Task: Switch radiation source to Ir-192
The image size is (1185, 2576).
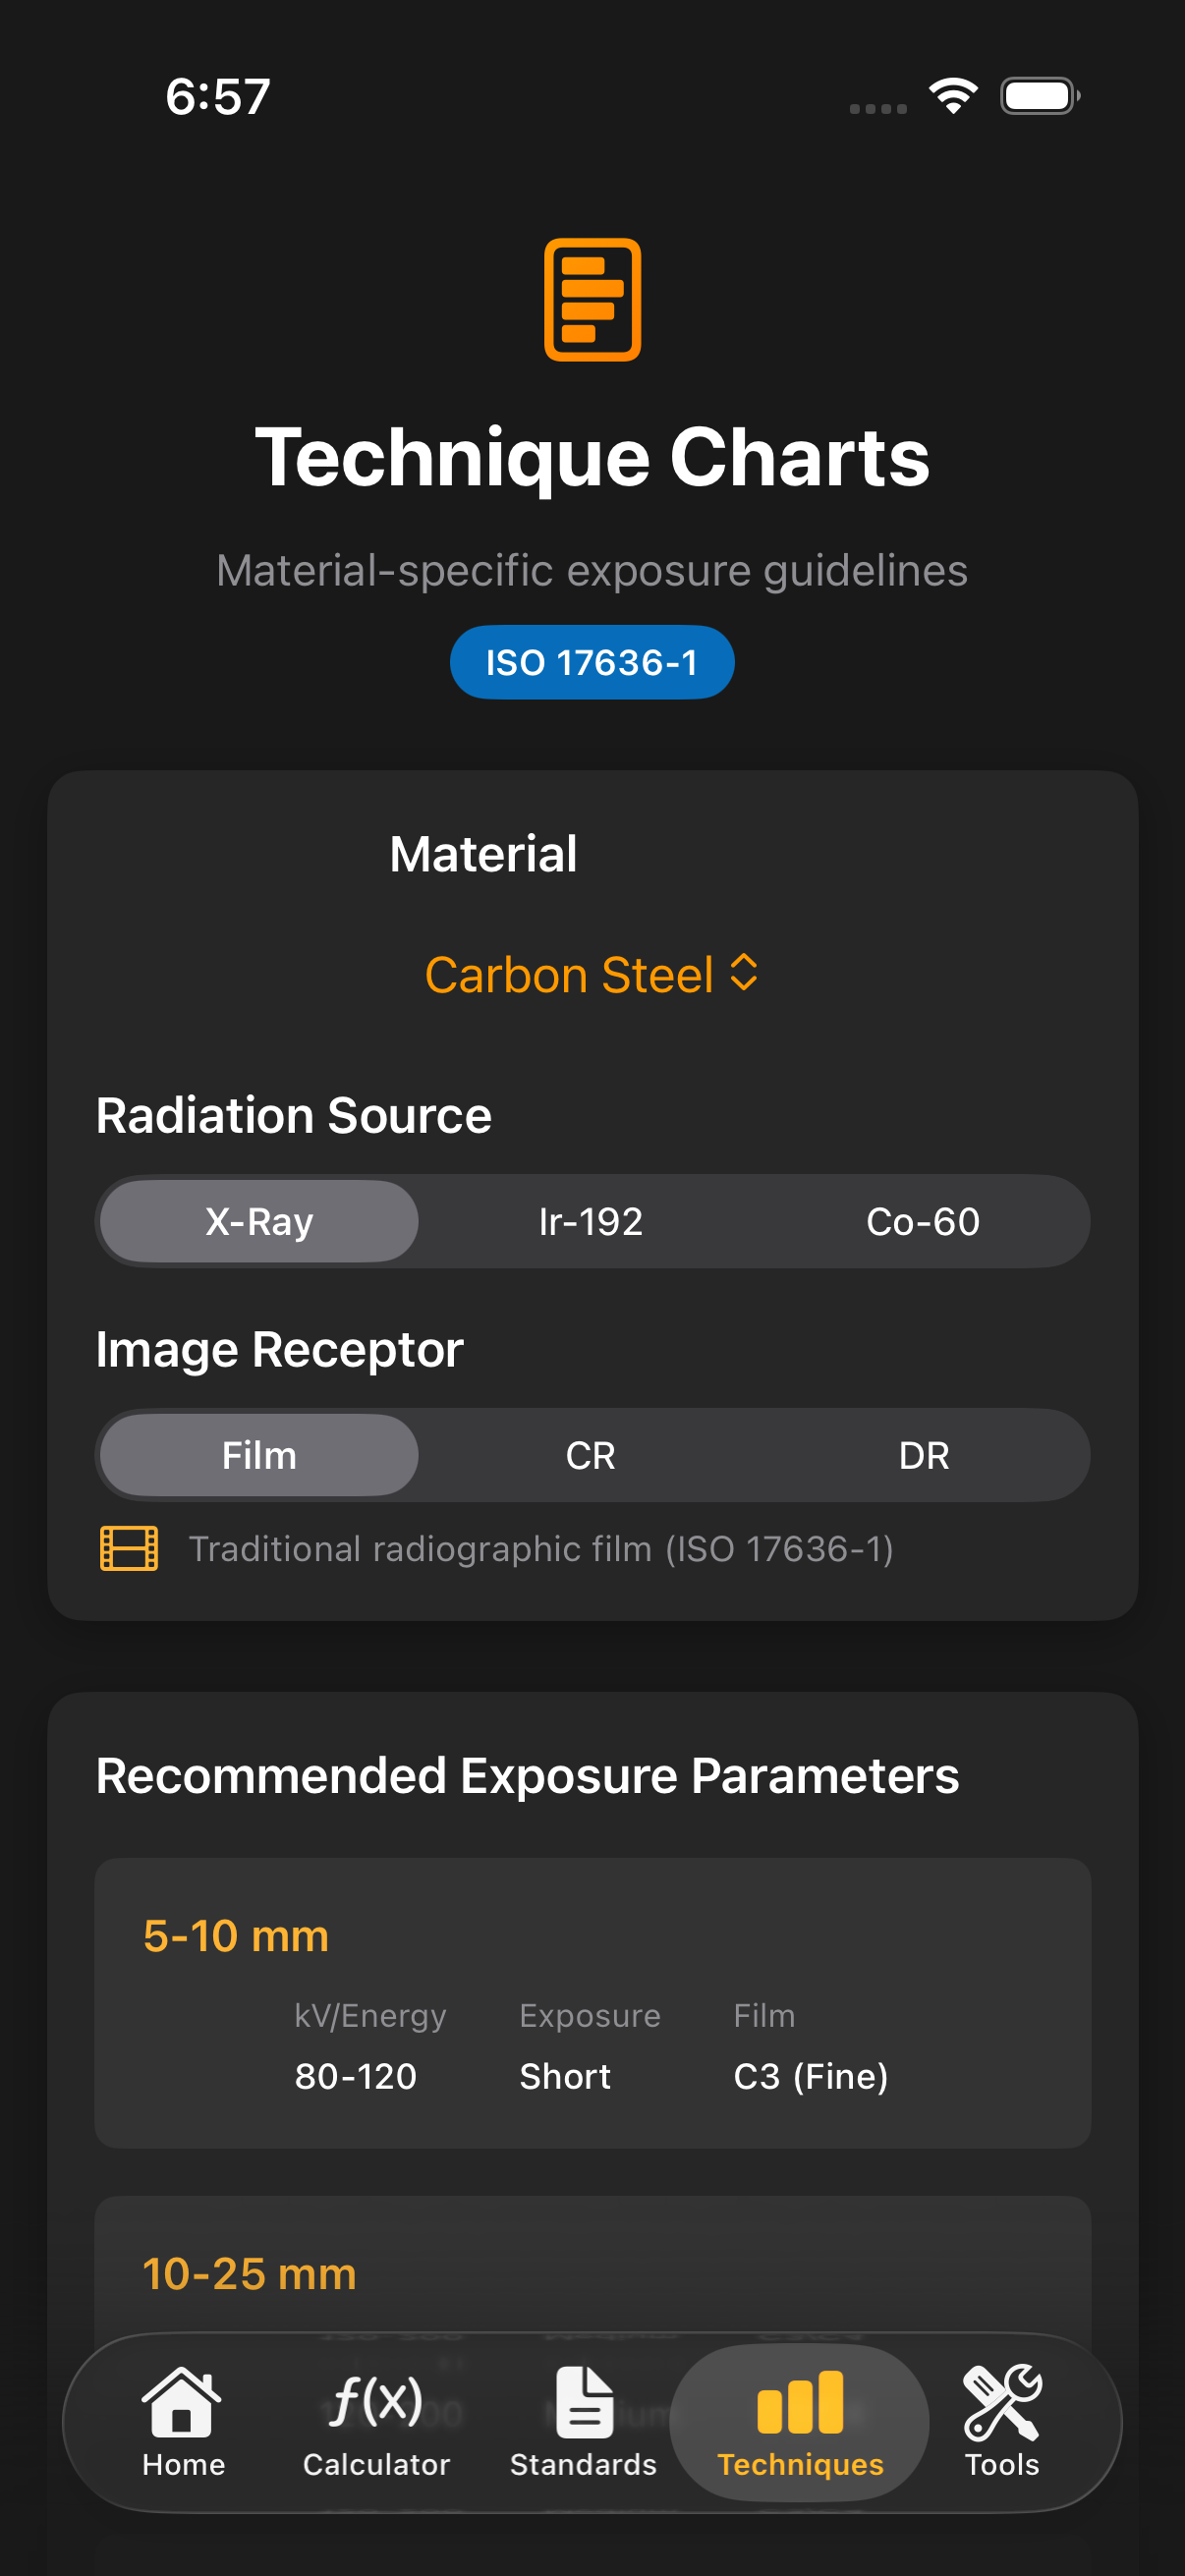Action: [x=591, y=1221]
